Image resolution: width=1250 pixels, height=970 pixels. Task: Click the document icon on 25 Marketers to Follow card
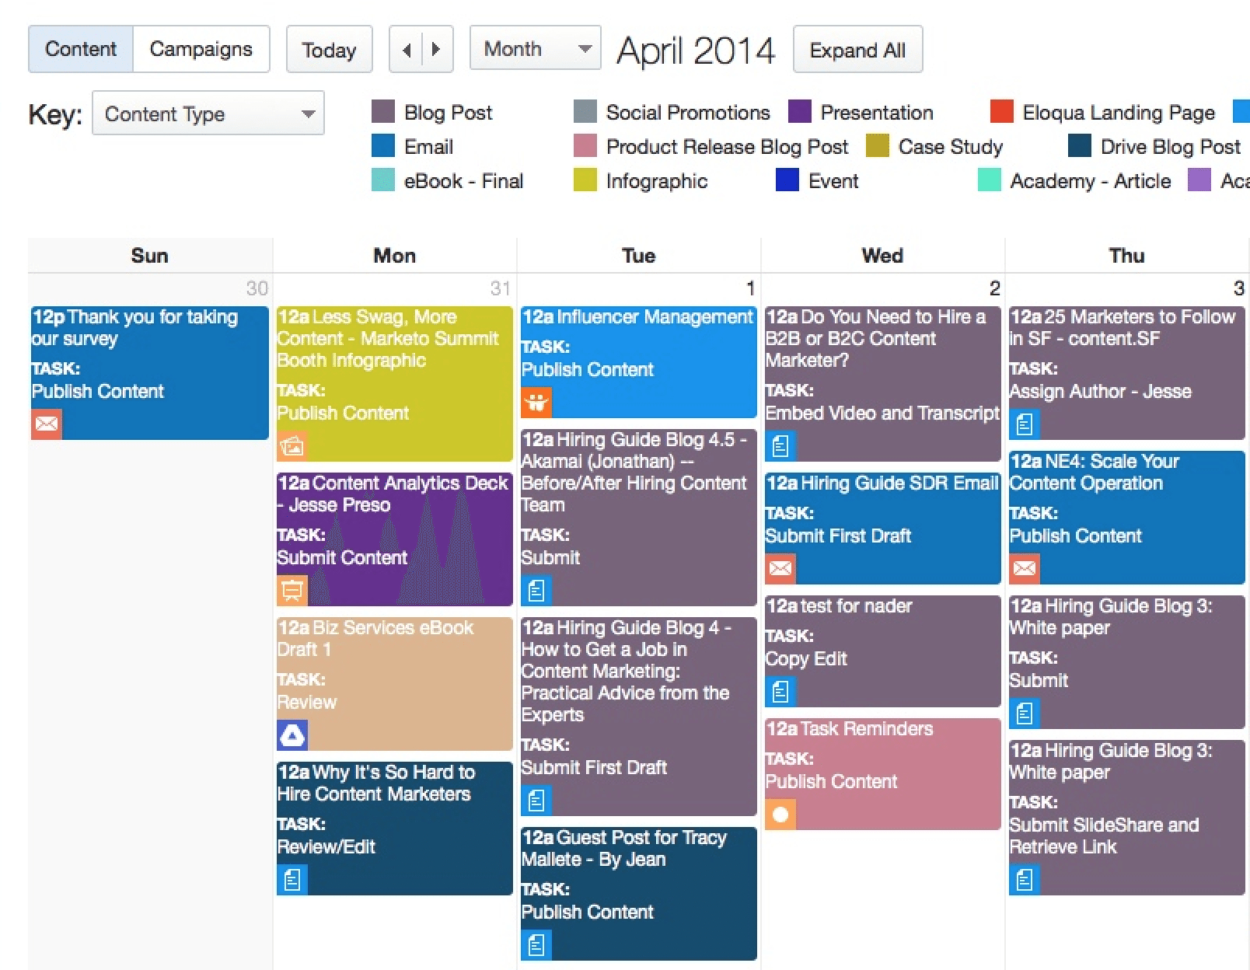tap(1024, 424)
